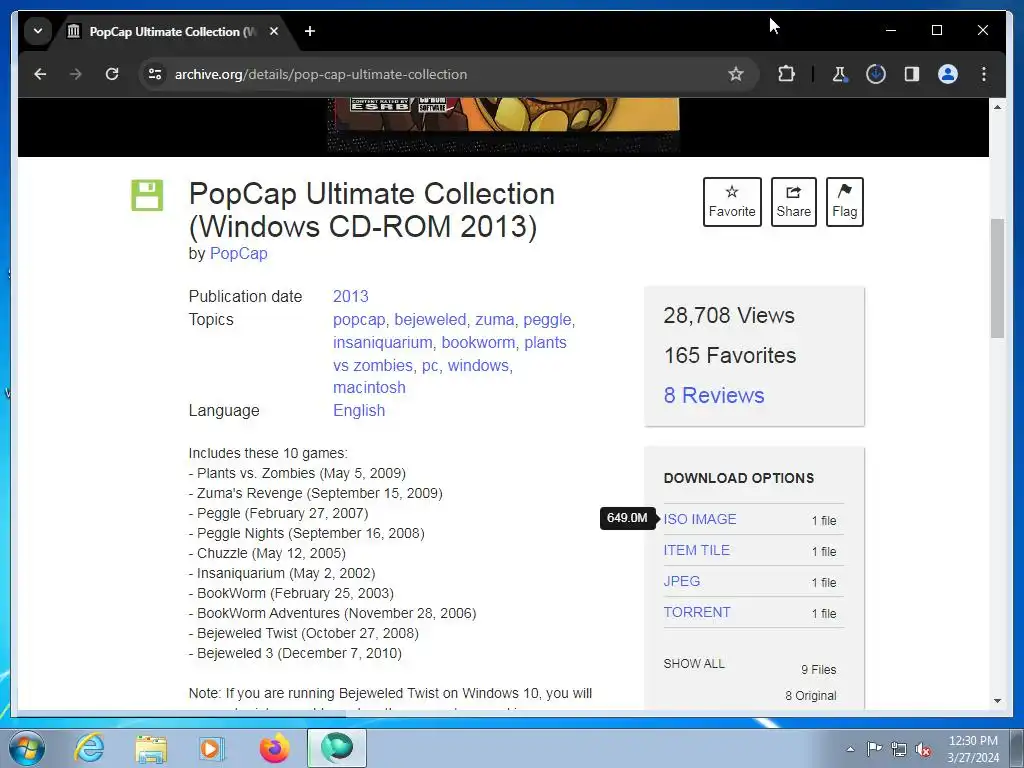The image size is (1024, 768).
Task: Select the active browser taskbar button
Action: coord(337,748)
